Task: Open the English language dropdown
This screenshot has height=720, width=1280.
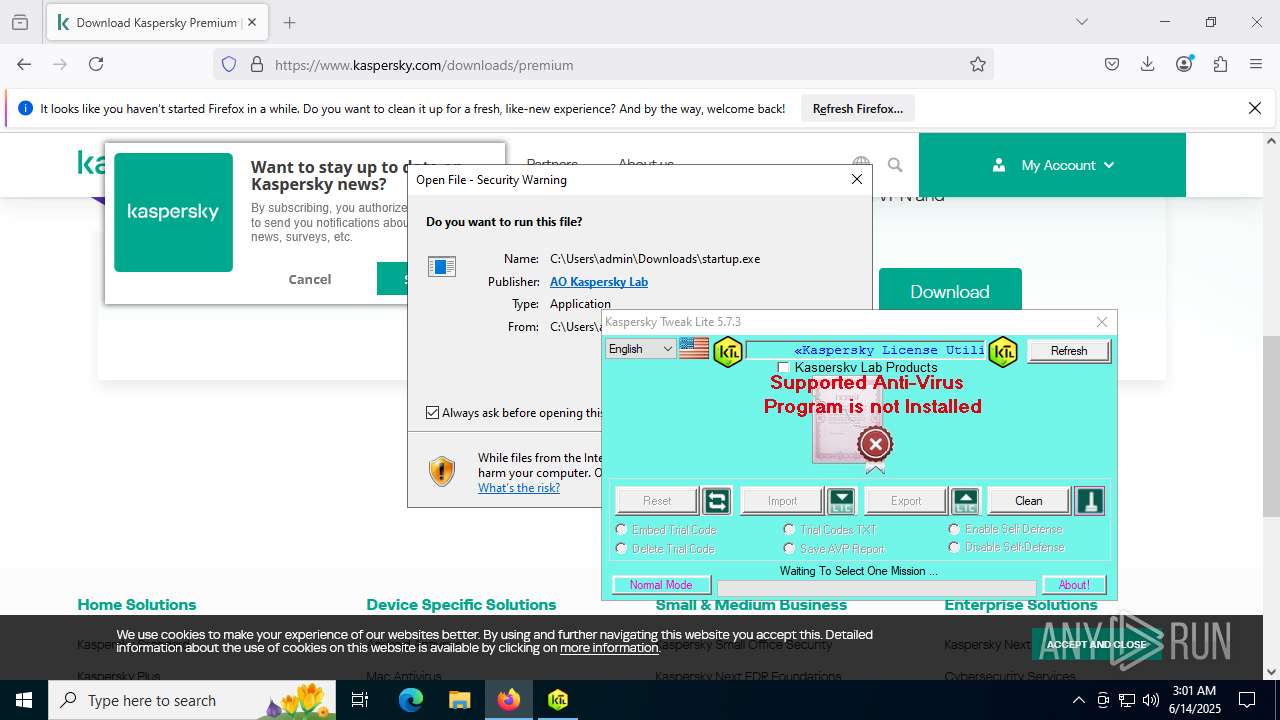Action: (x=641, y=348)
